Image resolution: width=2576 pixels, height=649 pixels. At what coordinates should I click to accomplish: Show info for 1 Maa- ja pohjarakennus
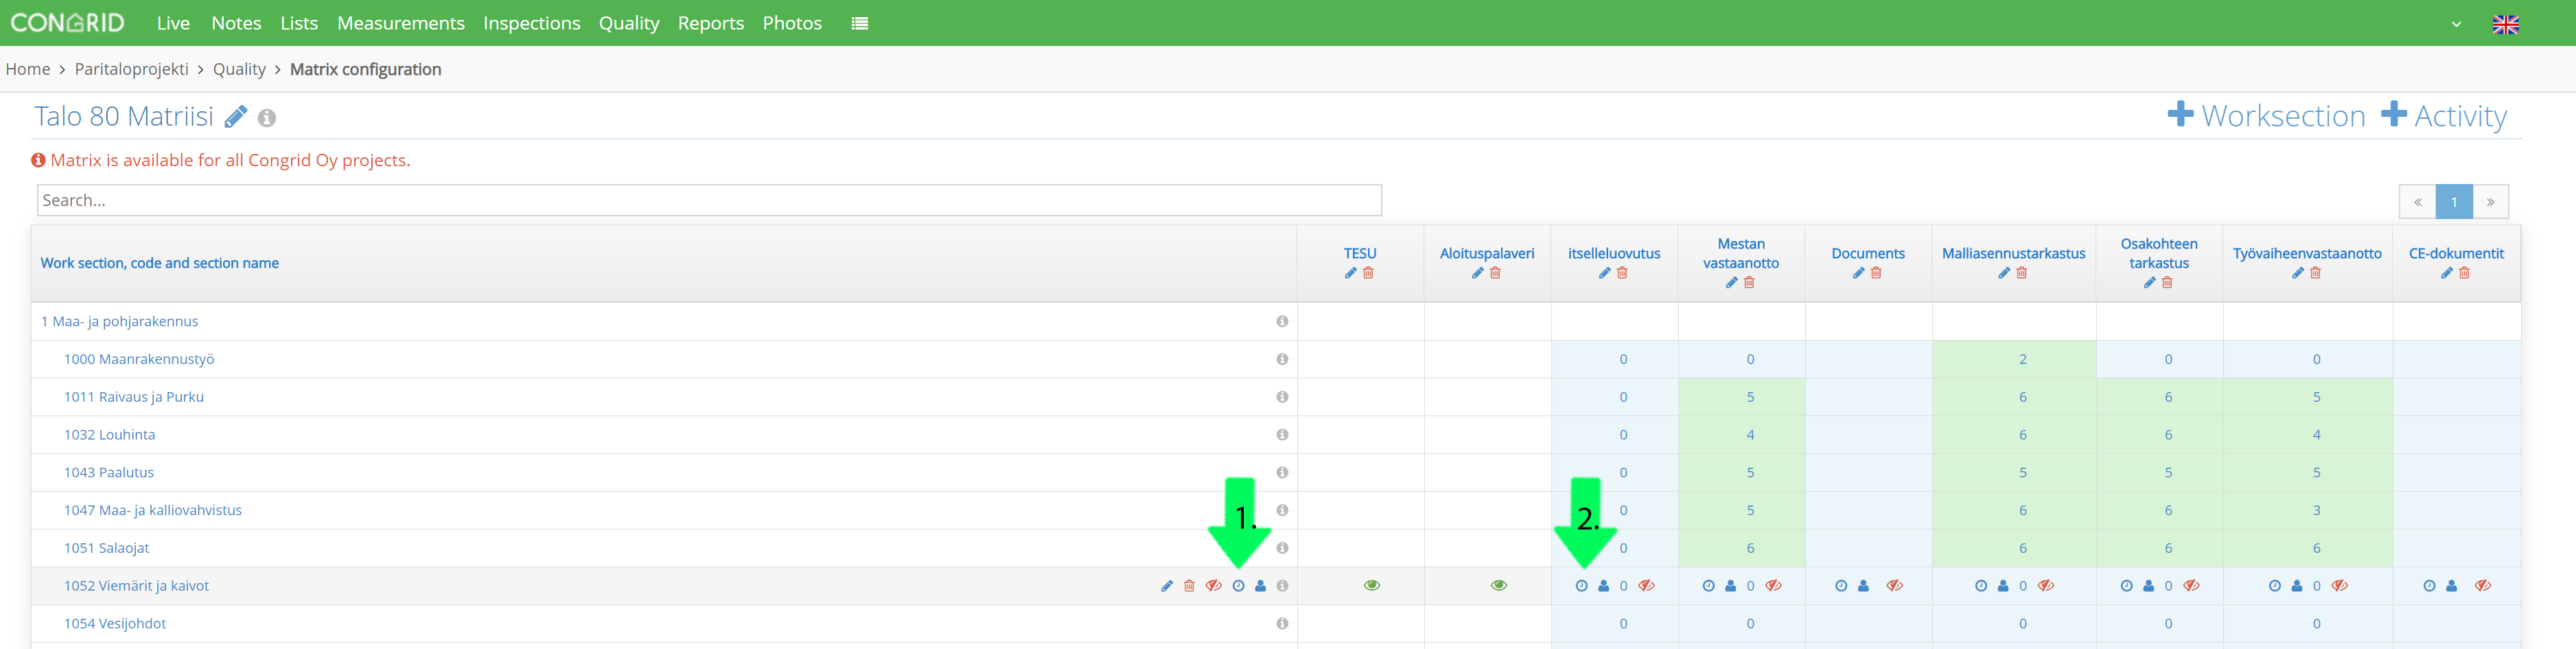(x=1282, y=321)
